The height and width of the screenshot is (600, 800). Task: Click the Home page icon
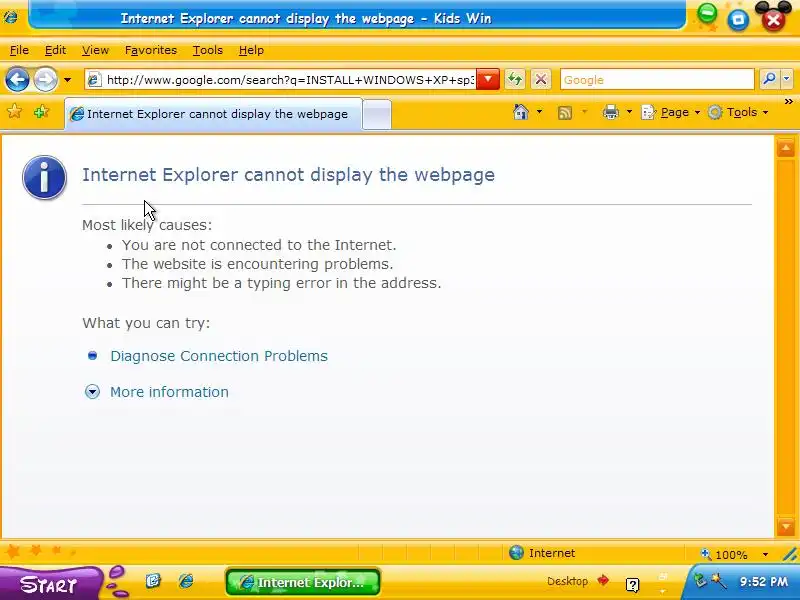tap(520, 112)
